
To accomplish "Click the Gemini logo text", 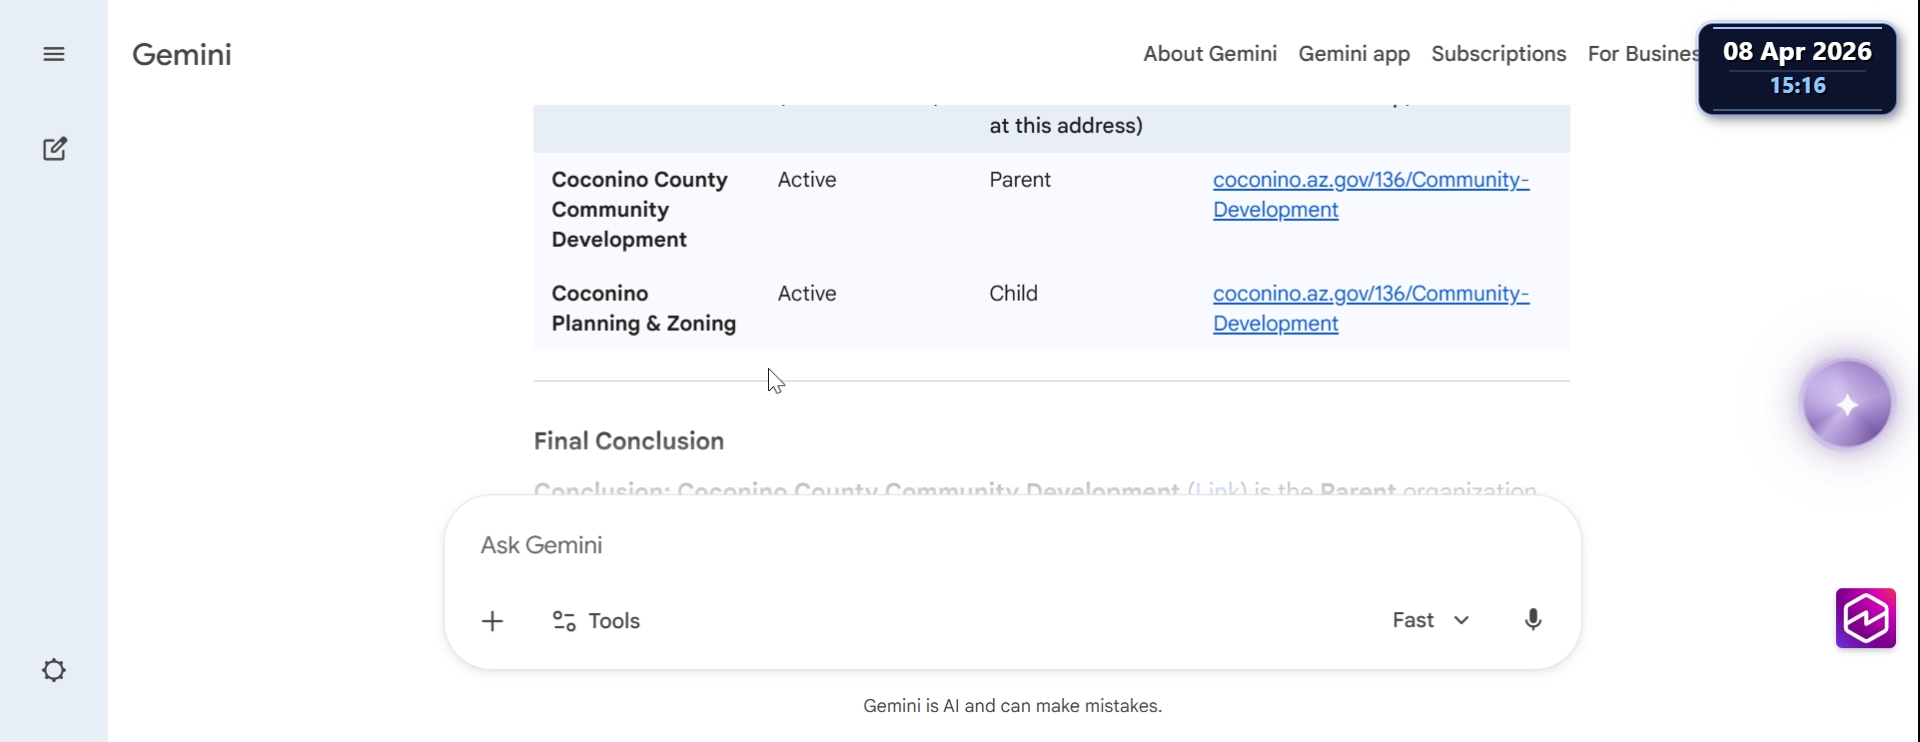I will click(182, 54).
